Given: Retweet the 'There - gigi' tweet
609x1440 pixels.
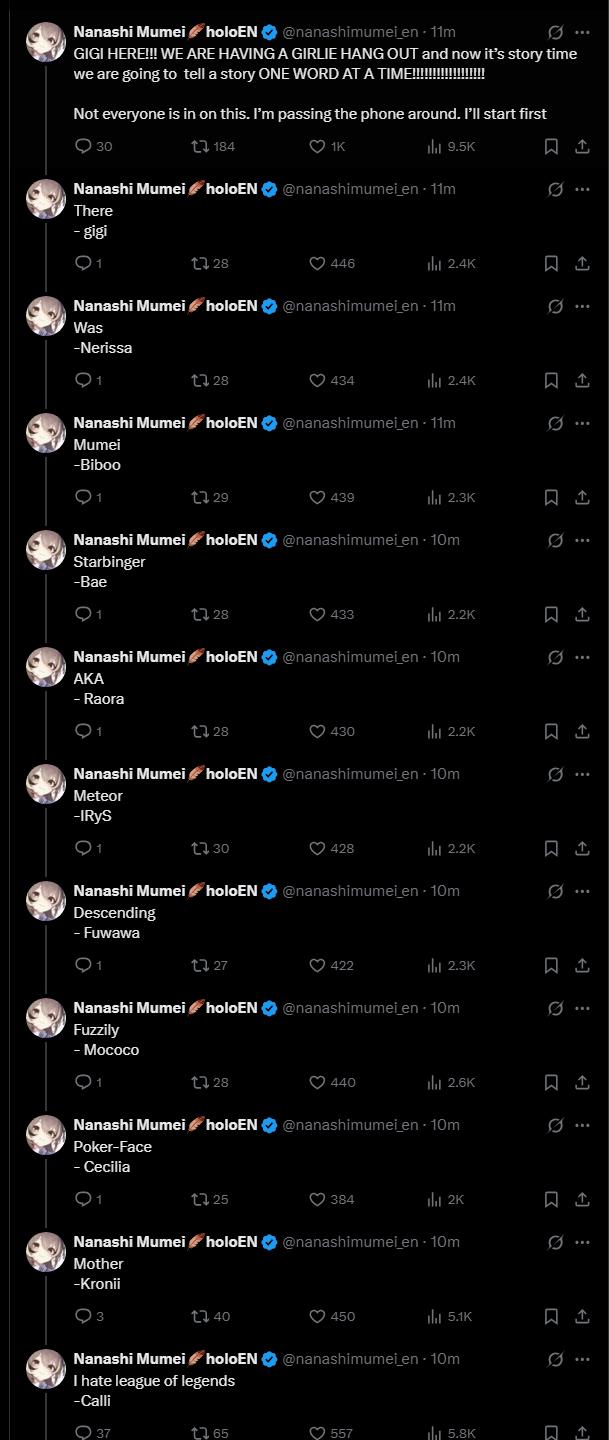Looking at the screenshot, I should pyautogui.click(x=199, y=263).
